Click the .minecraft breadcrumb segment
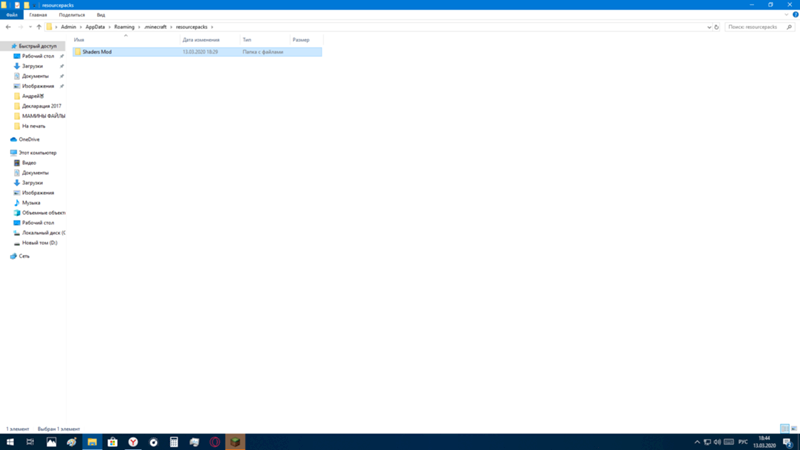The image size is (800, 450). [158, 27]
